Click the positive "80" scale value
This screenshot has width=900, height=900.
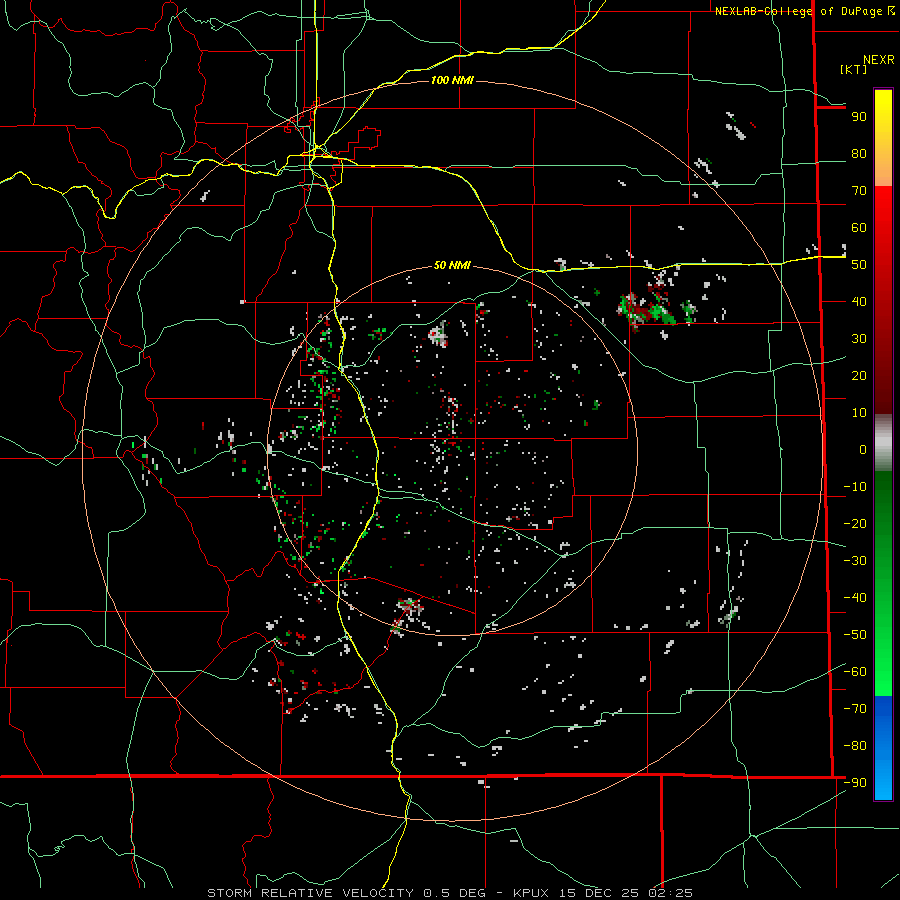[x=859, y=154]
